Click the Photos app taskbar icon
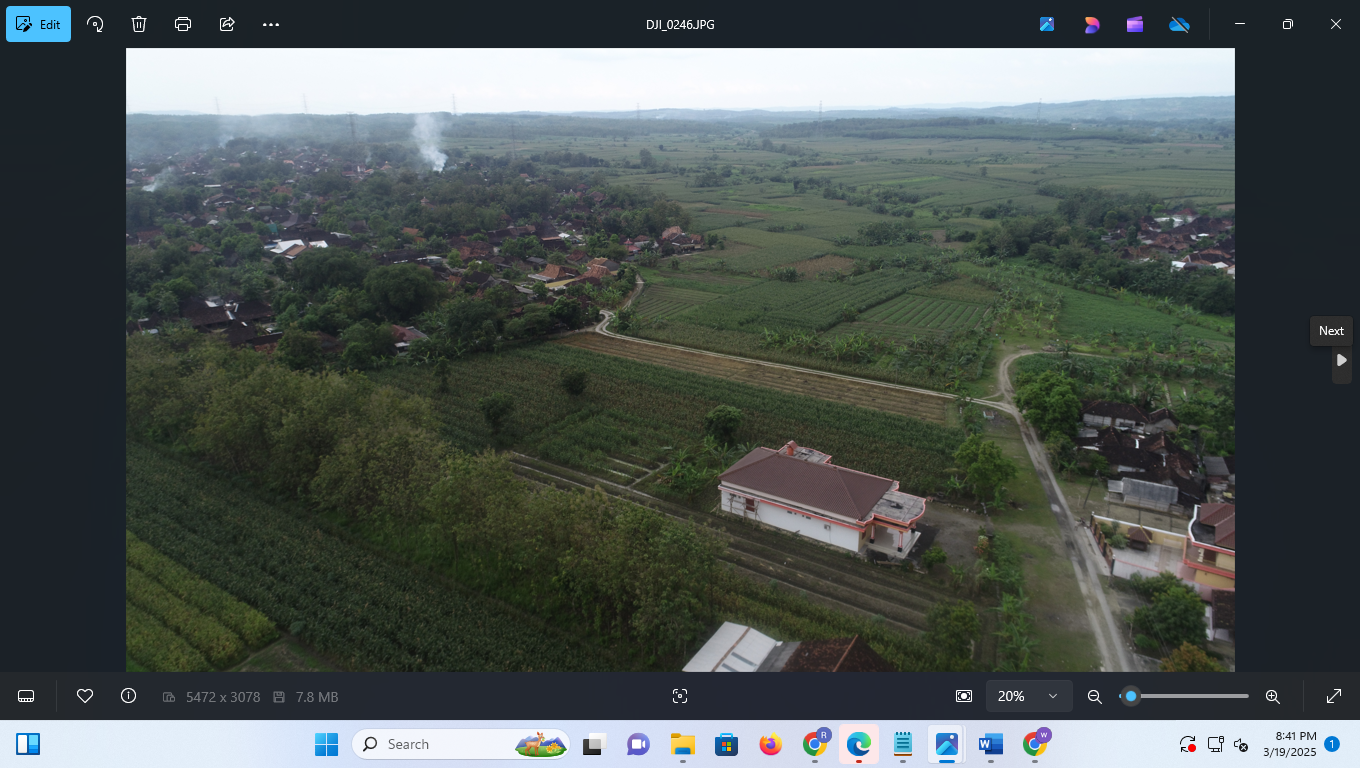 (x=947, y=744)
